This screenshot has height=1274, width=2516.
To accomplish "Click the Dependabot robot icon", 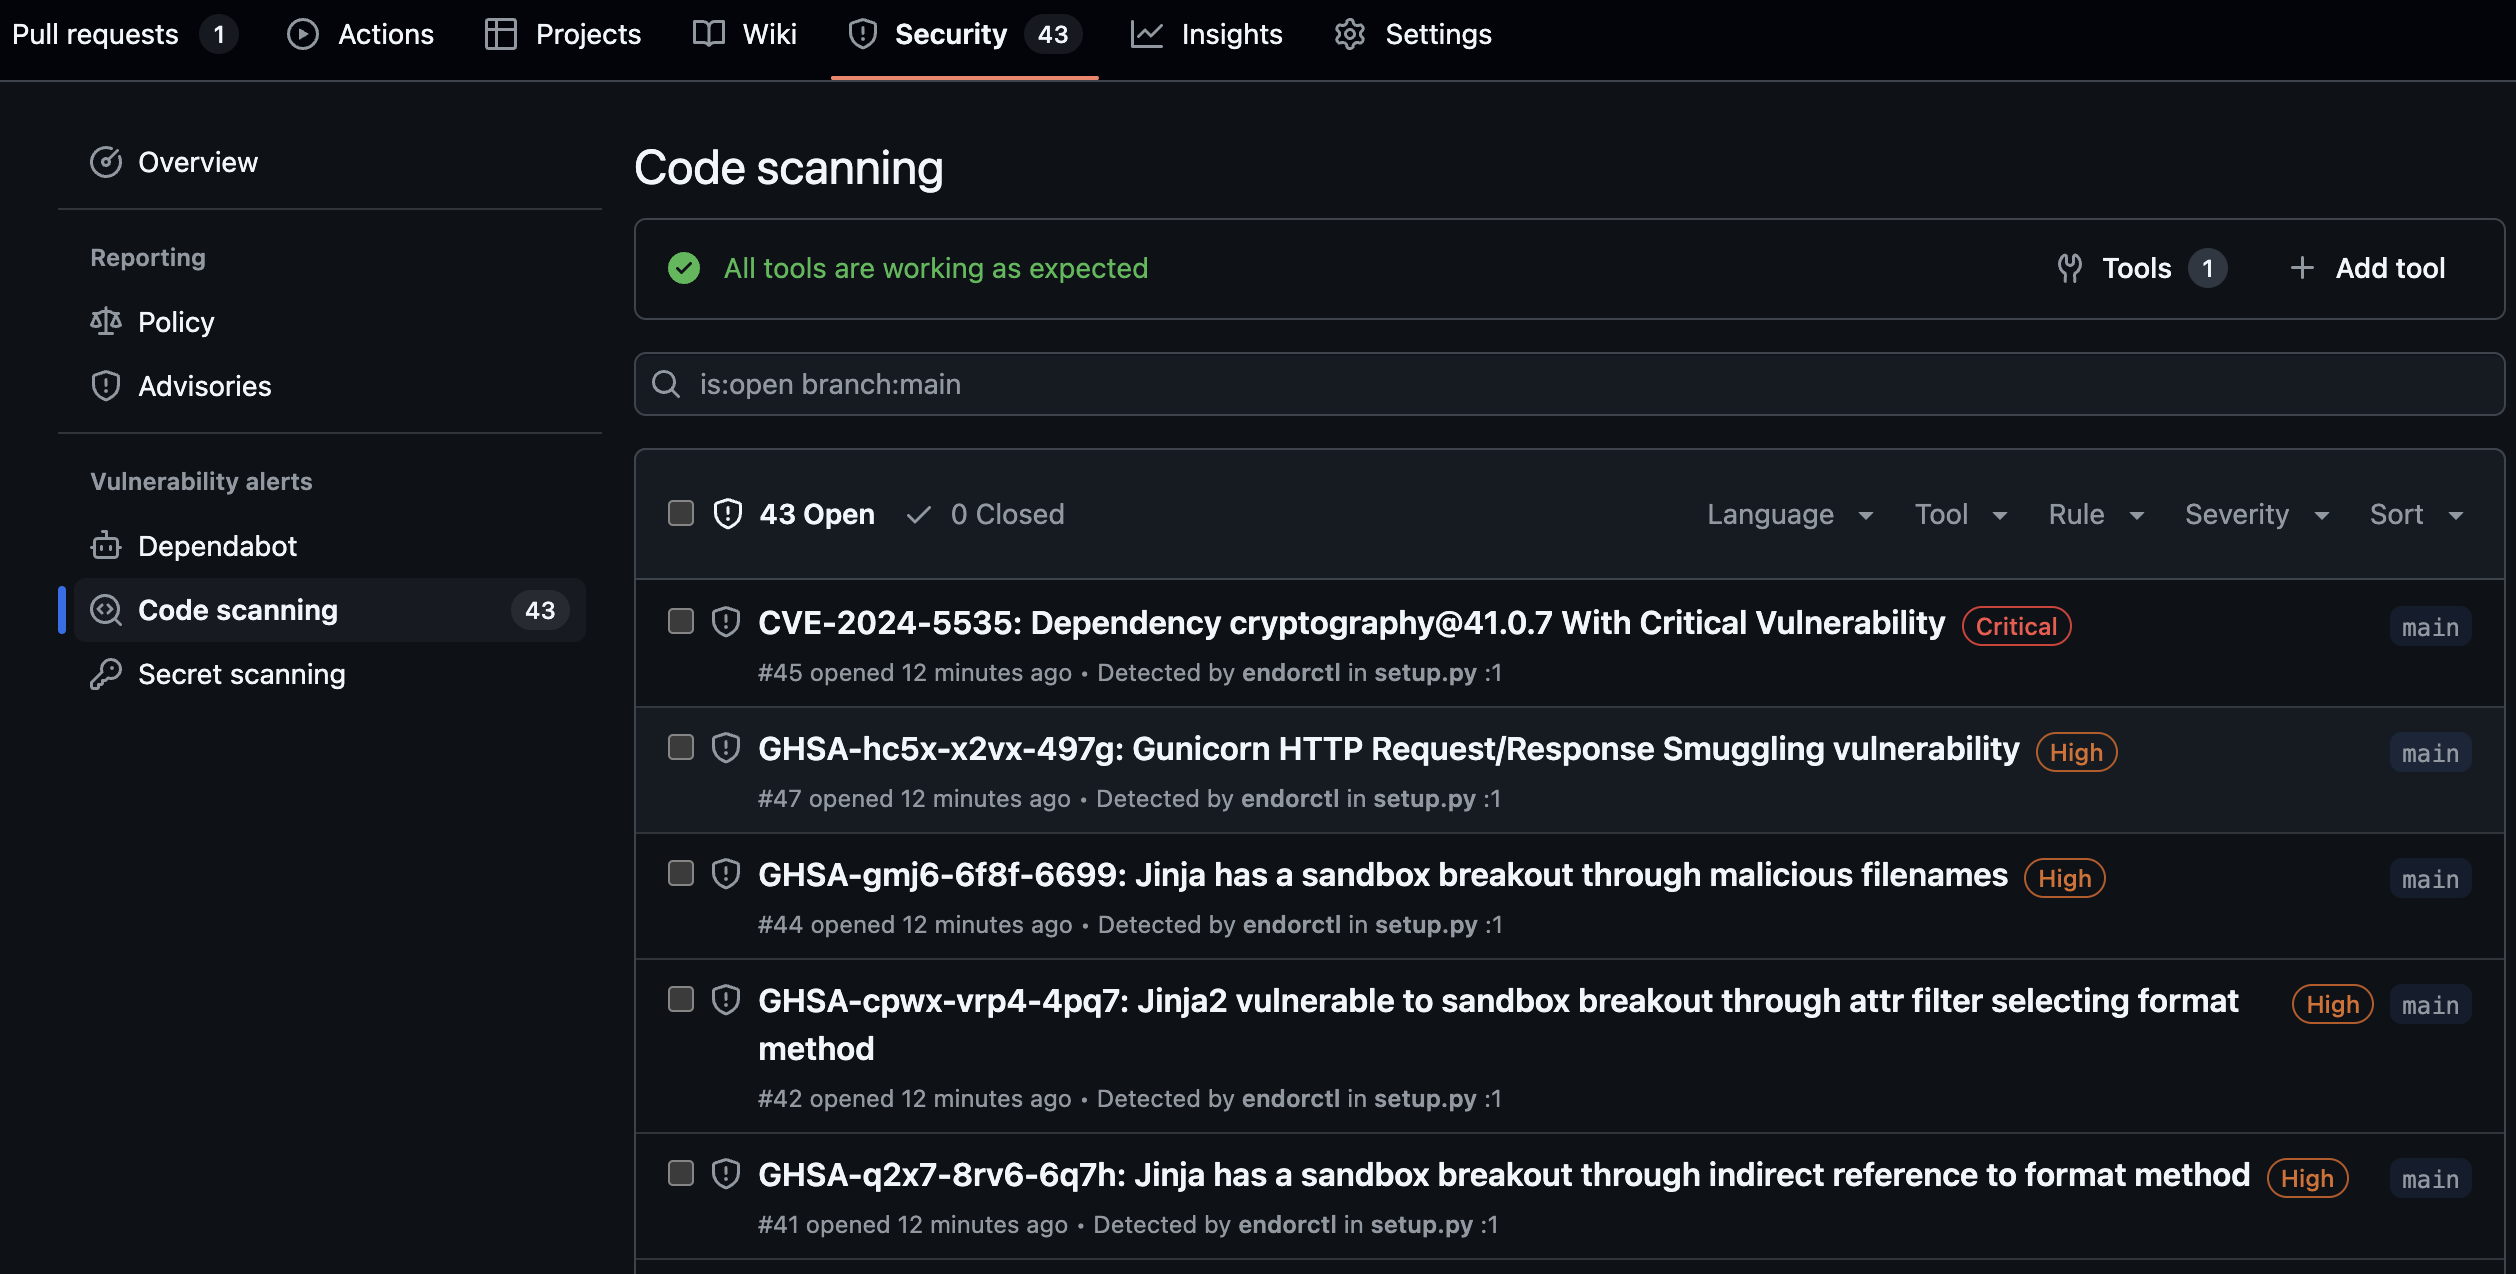I will [106, 546].
